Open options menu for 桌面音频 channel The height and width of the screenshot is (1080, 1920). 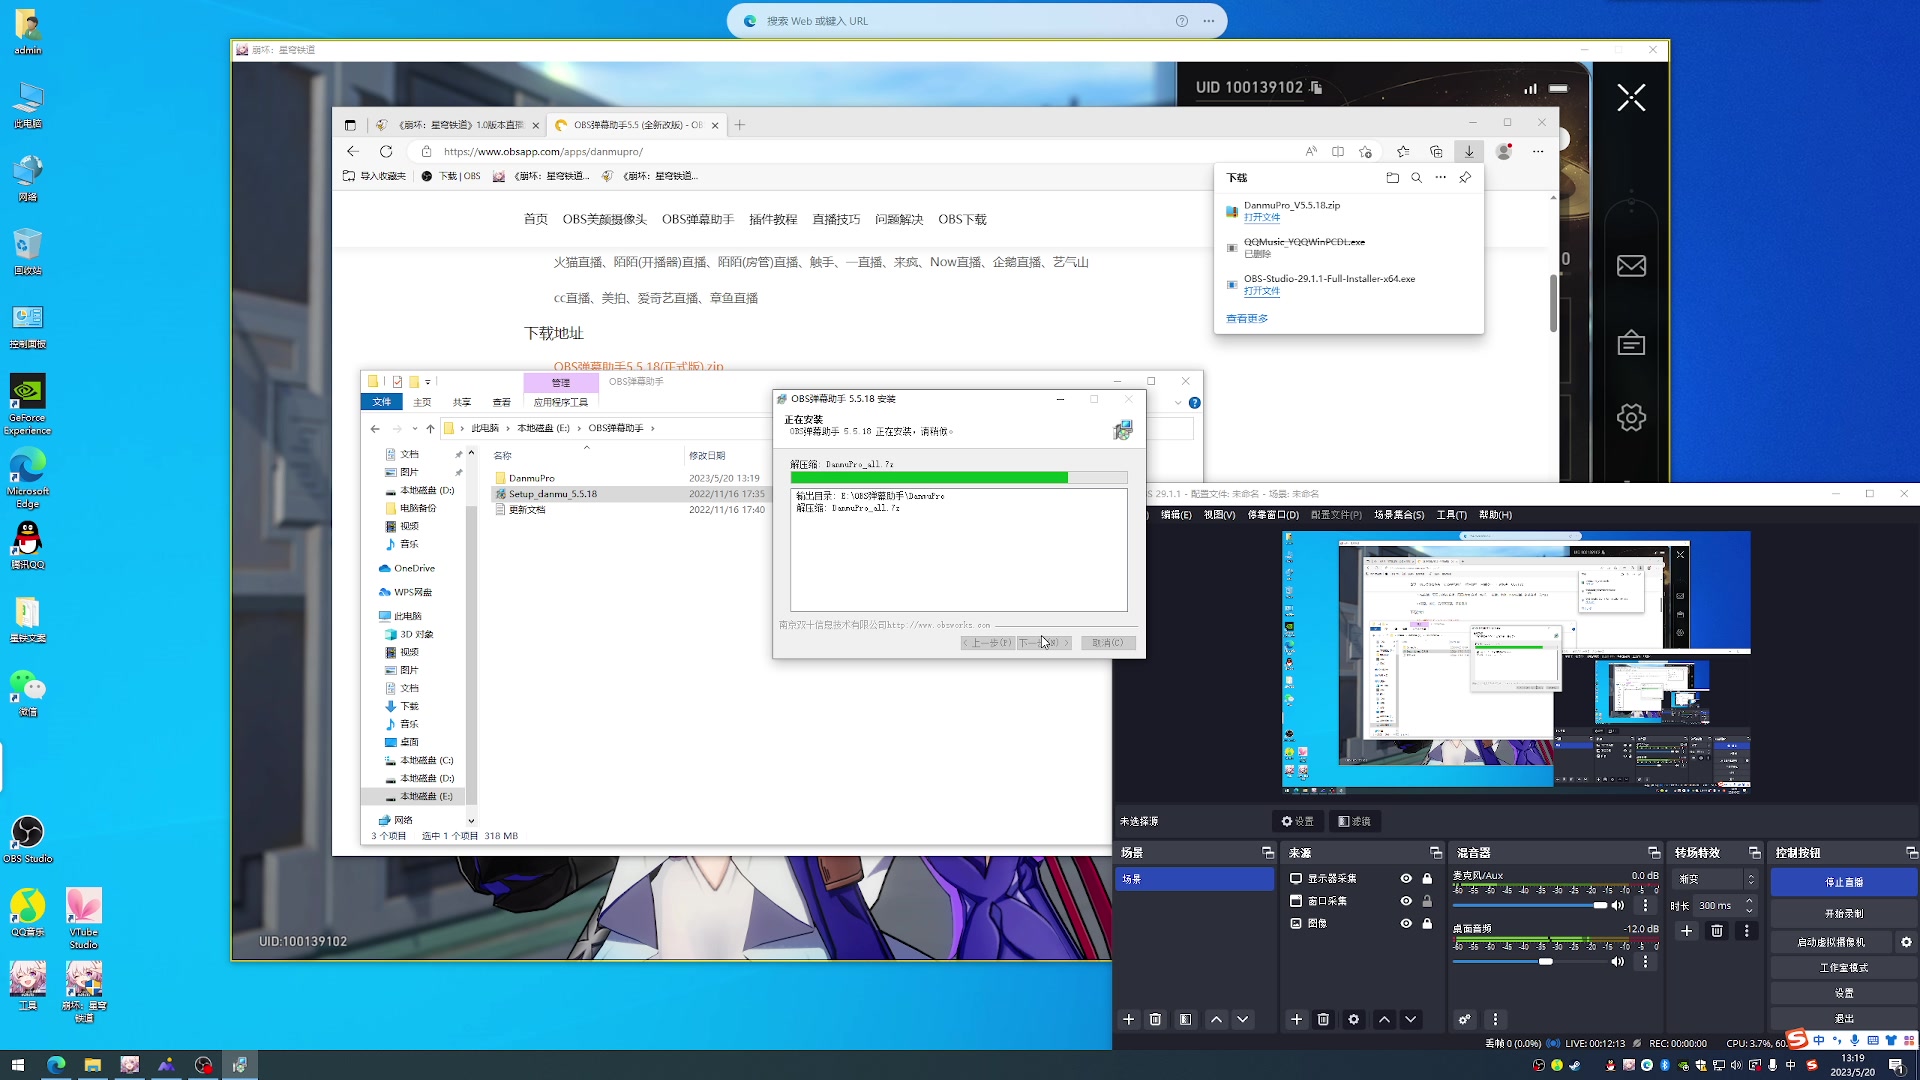pos(1646,961)
